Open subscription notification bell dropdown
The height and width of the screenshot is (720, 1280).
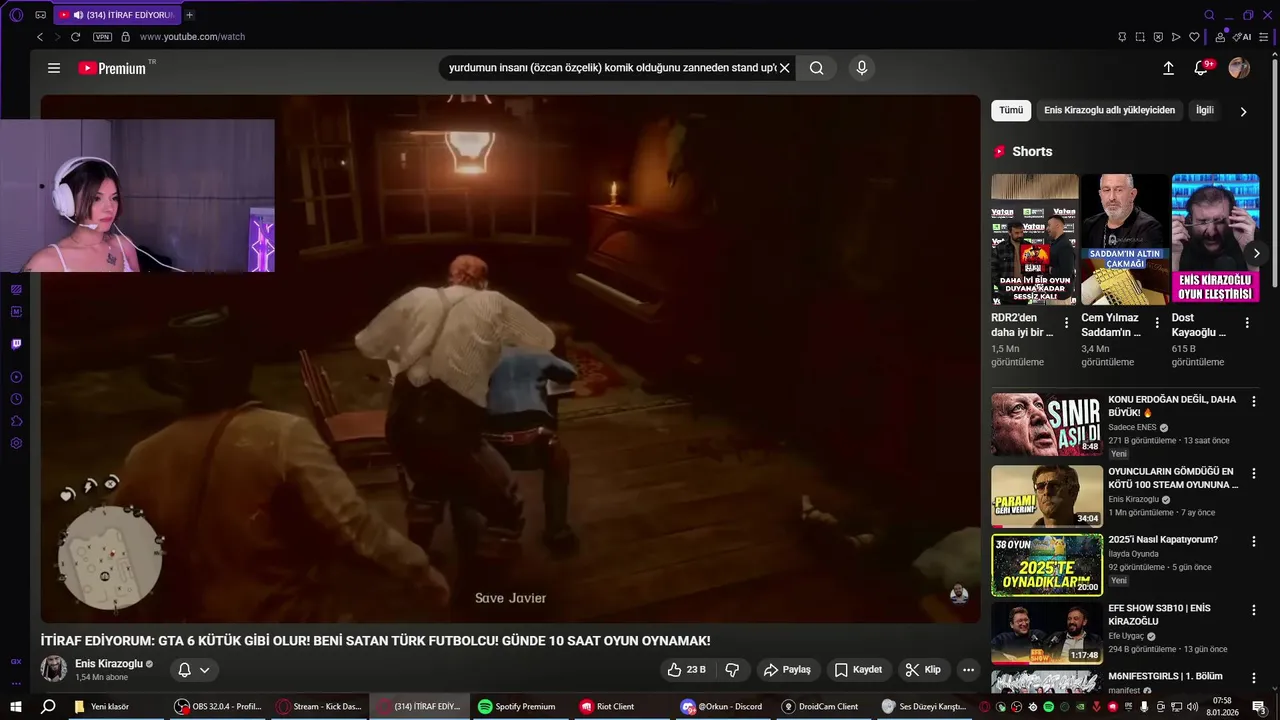click(194, 670)
